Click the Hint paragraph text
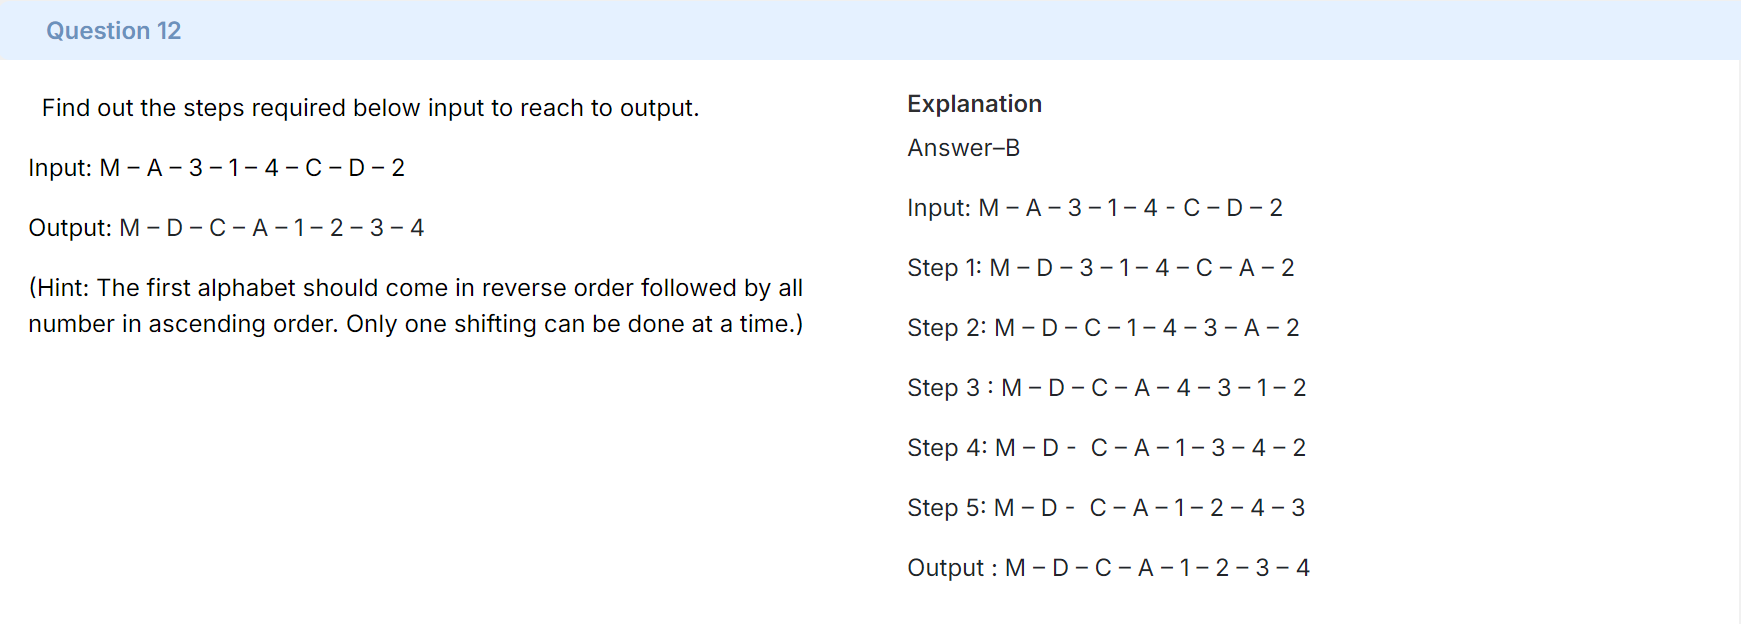 coord(416,306)
